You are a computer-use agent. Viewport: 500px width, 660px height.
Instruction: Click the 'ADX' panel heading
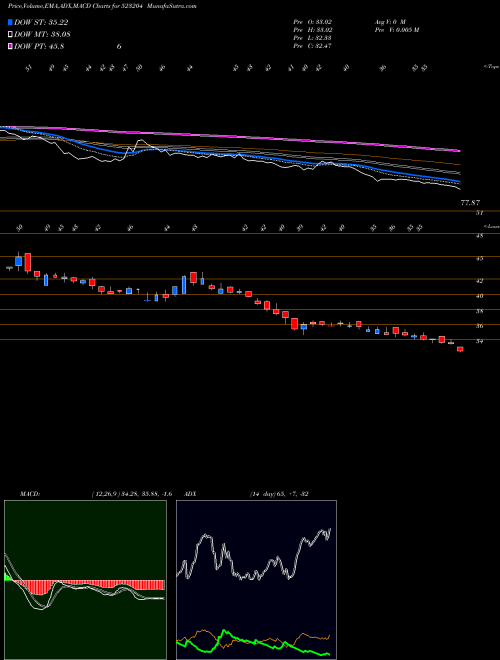point(191,494)
